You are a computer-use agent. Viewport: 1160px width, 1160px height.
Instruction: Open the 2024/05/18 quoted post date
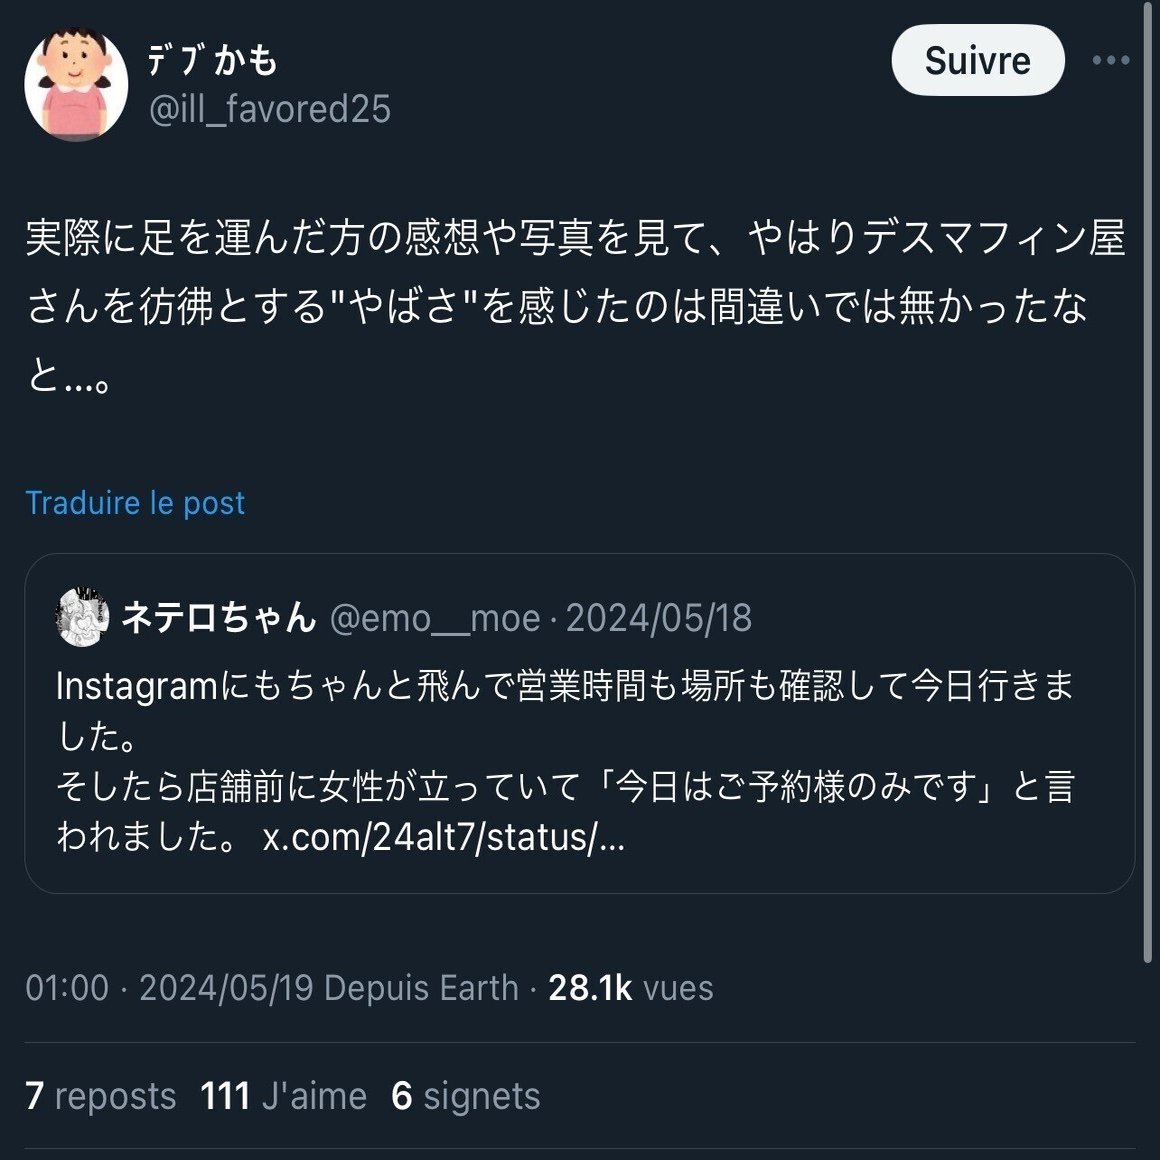(x=658, y=618)
